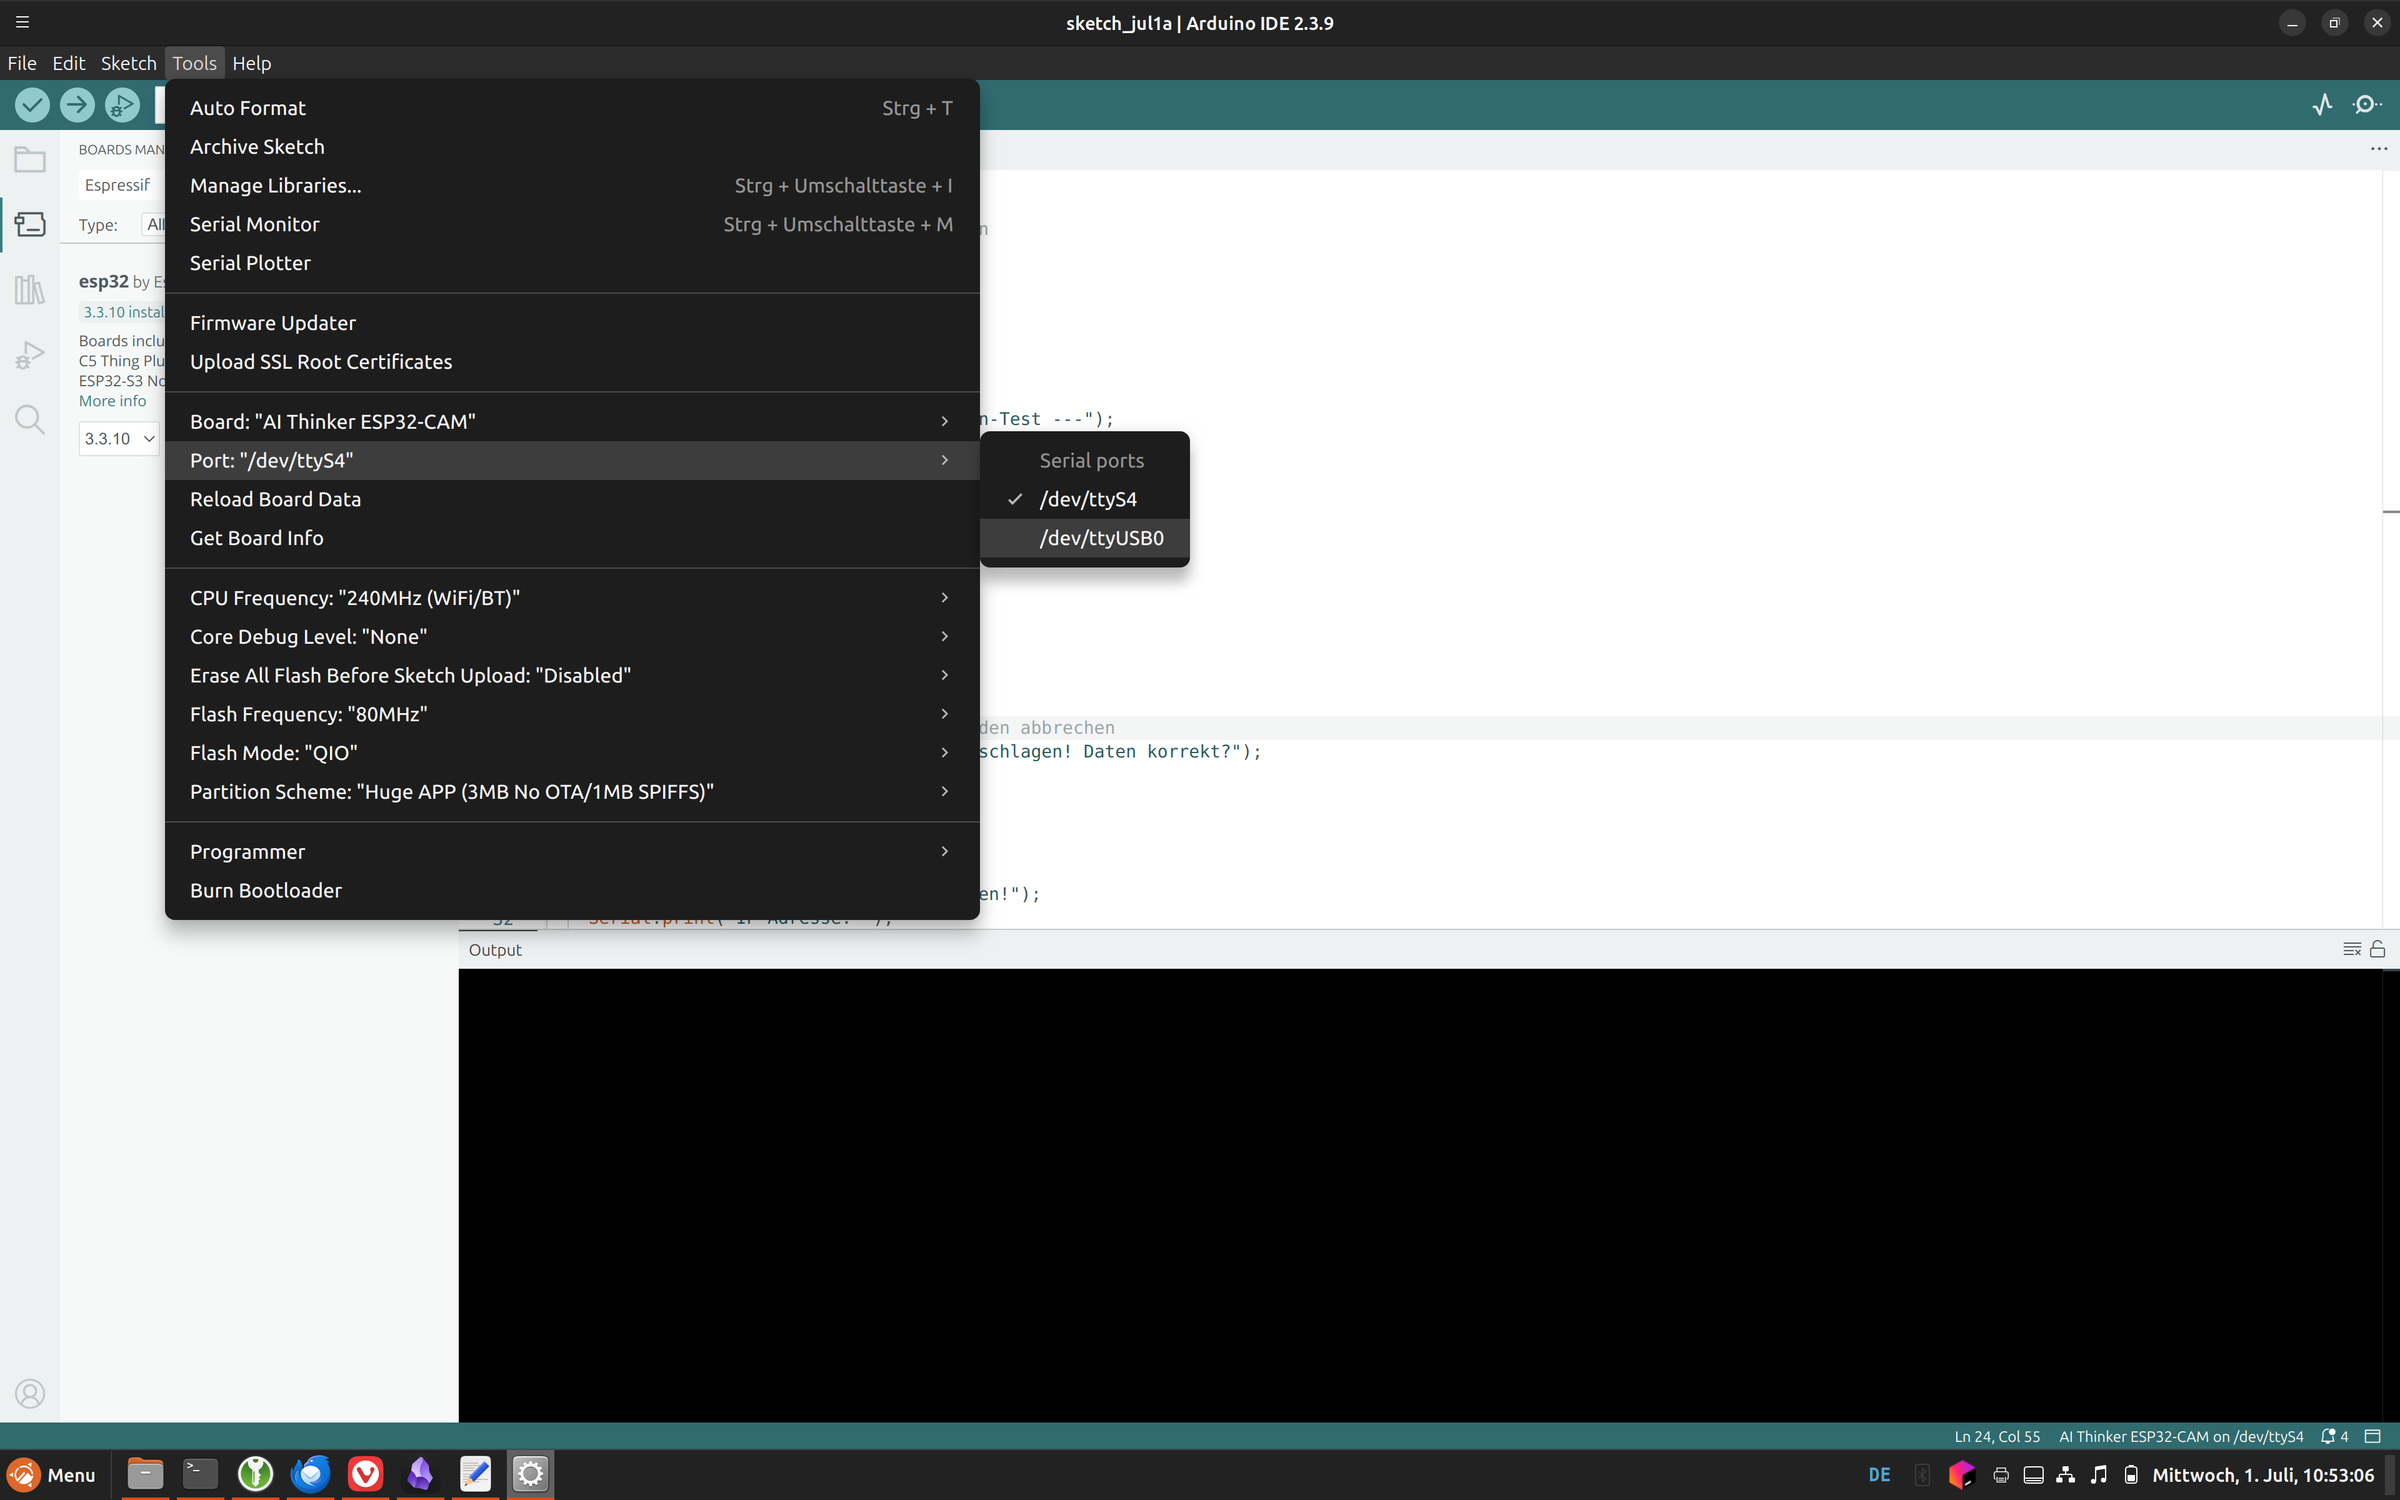Open Serial Plotter menu entry
Screen dimensions: 2400x1500
[572, 263]
